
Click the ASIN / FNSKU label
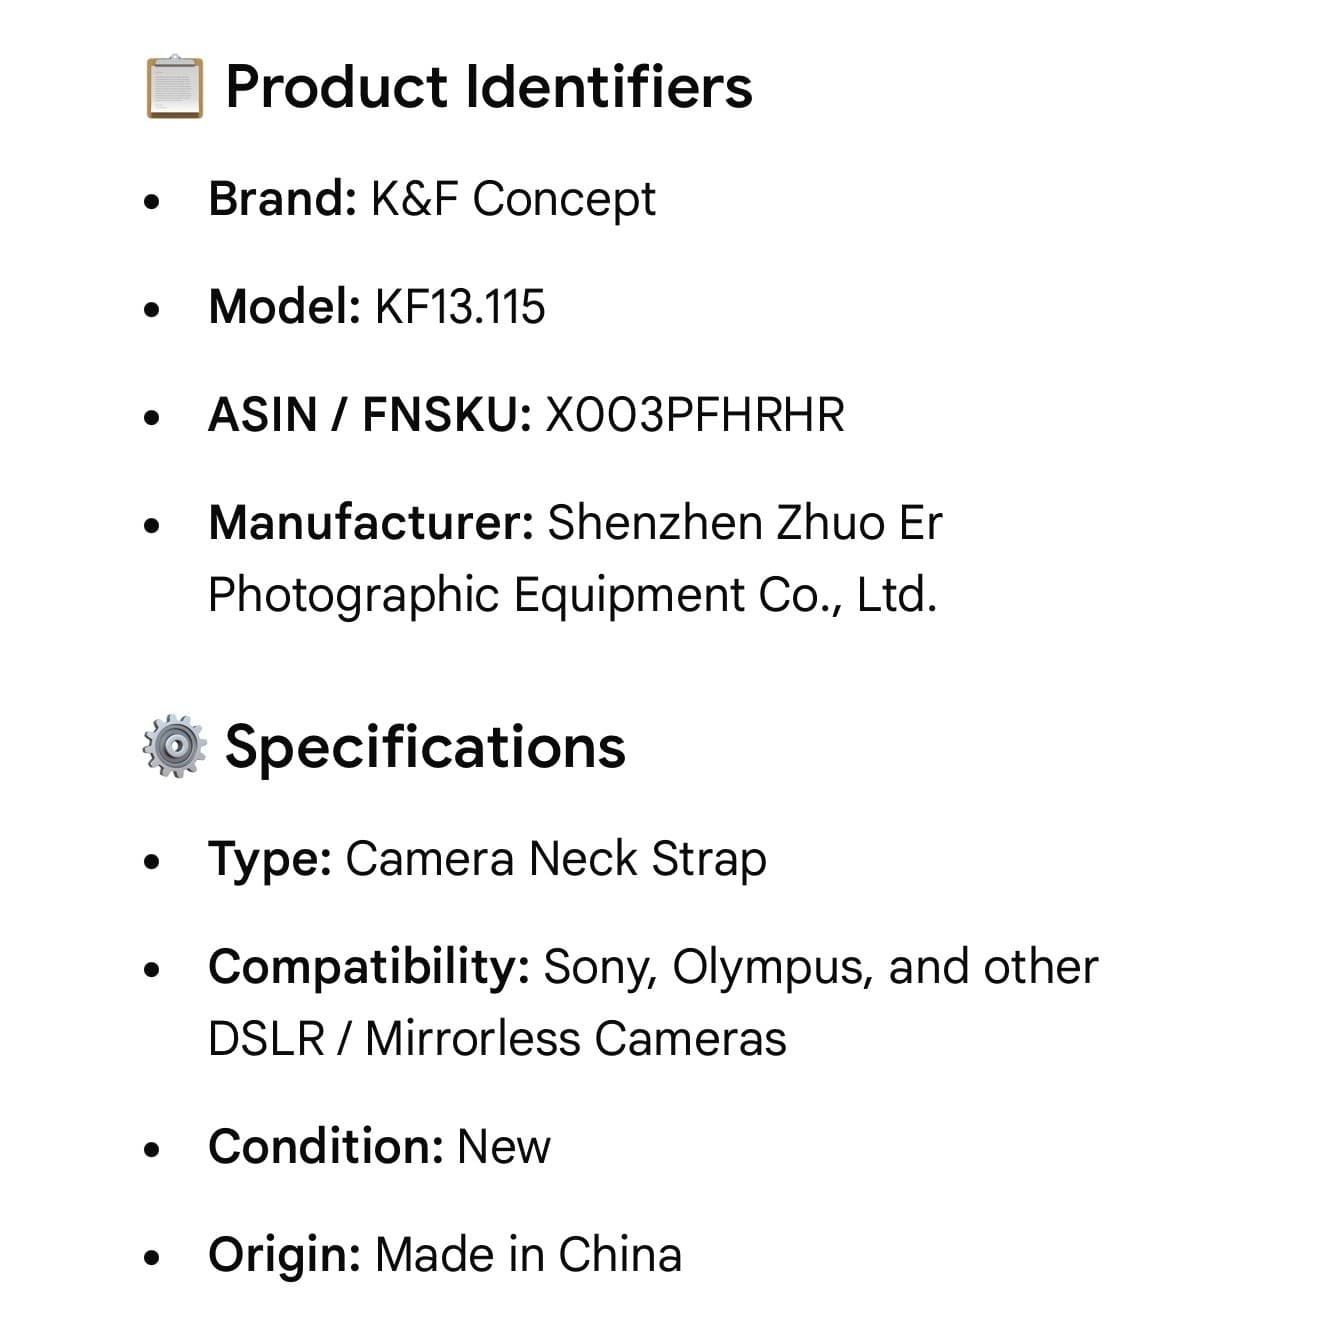click(x=370, y=414)
